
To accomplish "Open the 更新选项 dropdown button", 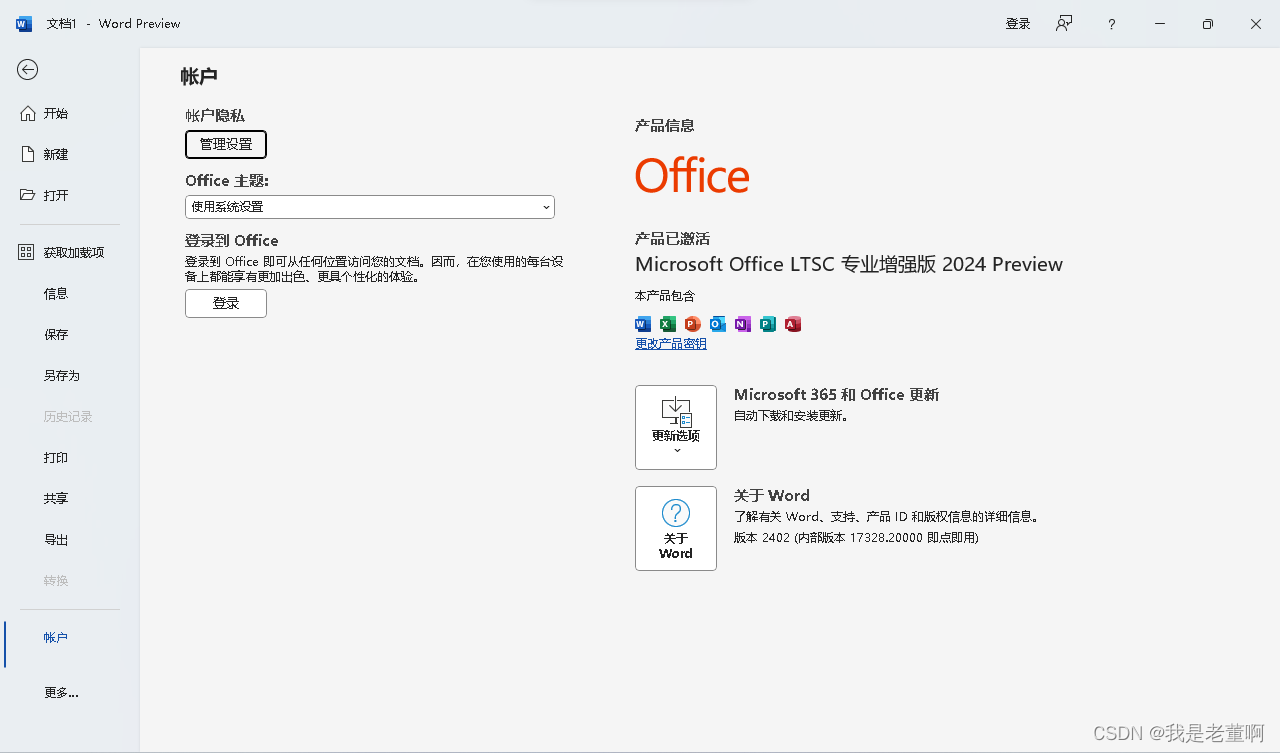I will [x=676, y=427].
